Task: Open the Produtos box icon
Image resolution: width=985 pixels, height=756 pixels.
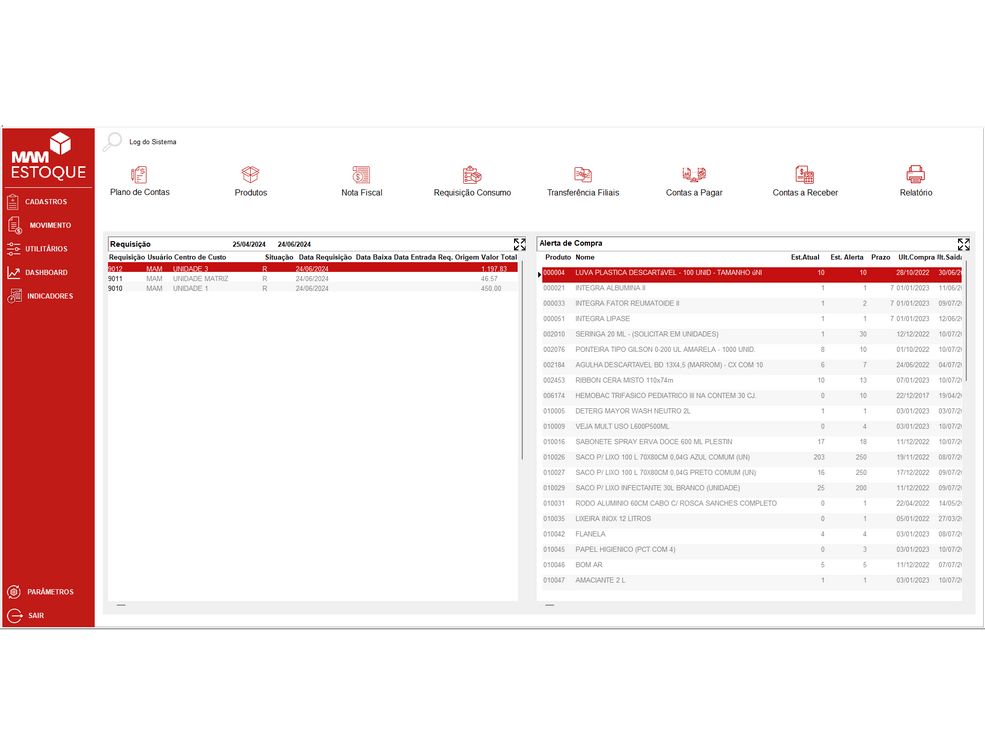Action: pos(251,175)
